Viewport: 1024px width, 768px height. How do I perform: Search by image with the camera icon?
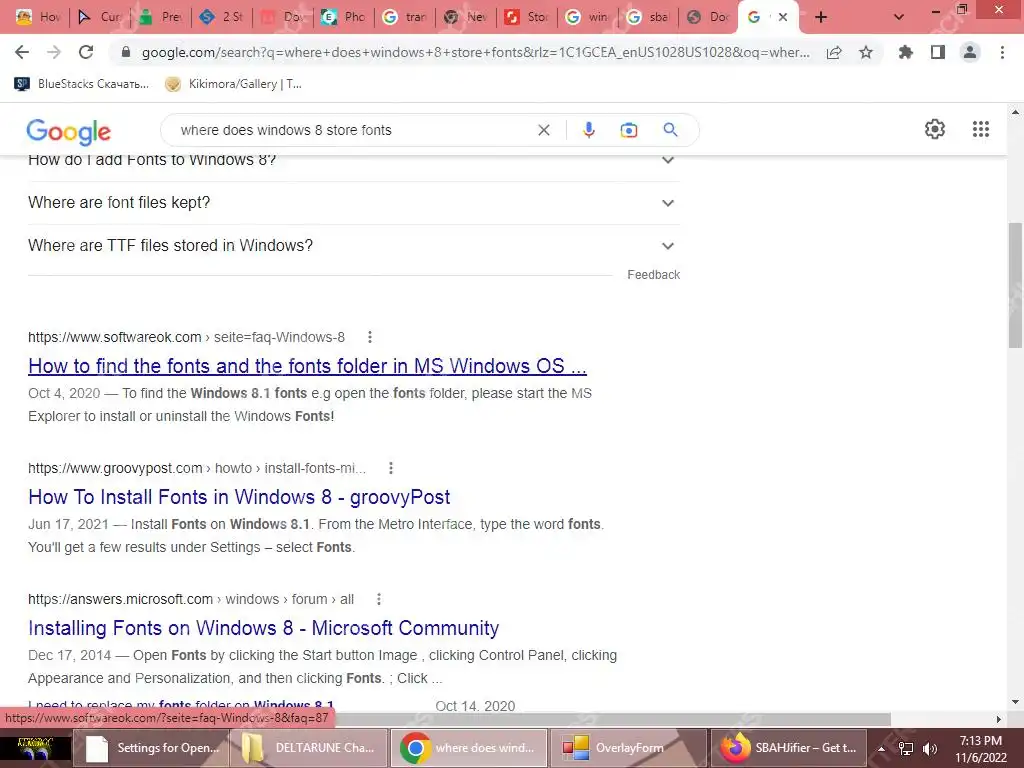tap(629, 130)
